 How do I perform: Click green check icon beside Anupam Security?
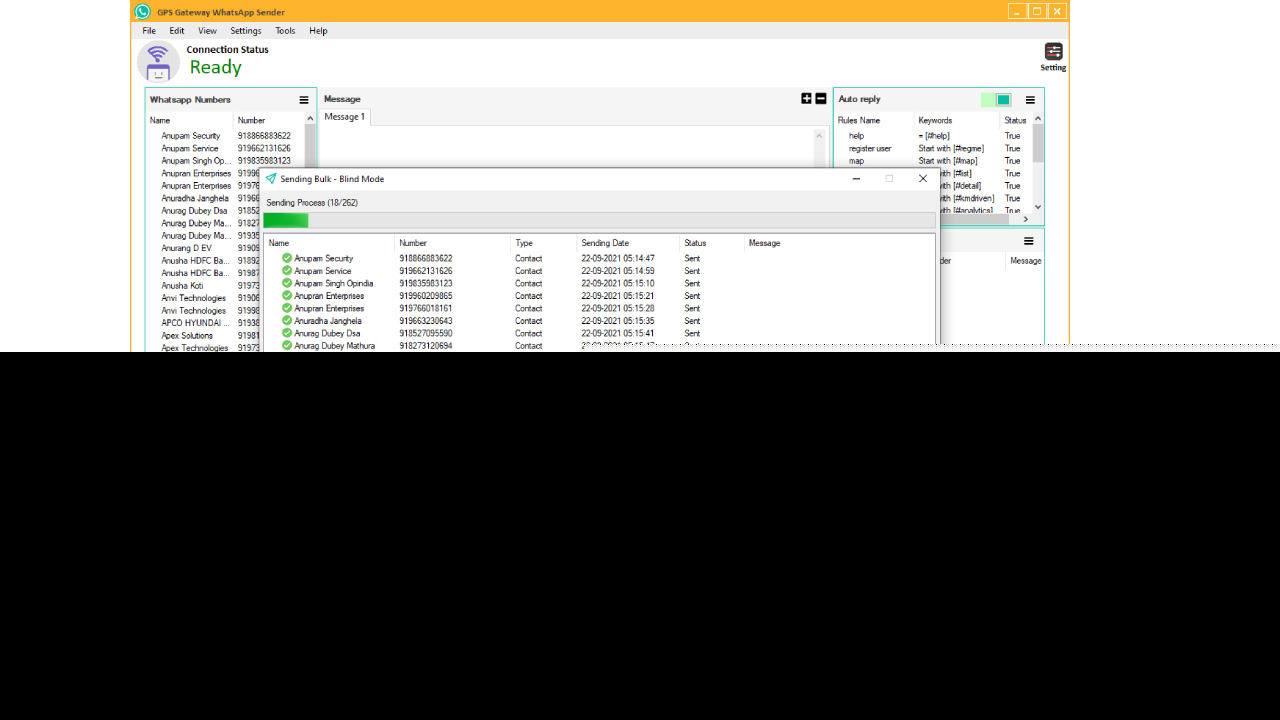[x=287, y=258]
